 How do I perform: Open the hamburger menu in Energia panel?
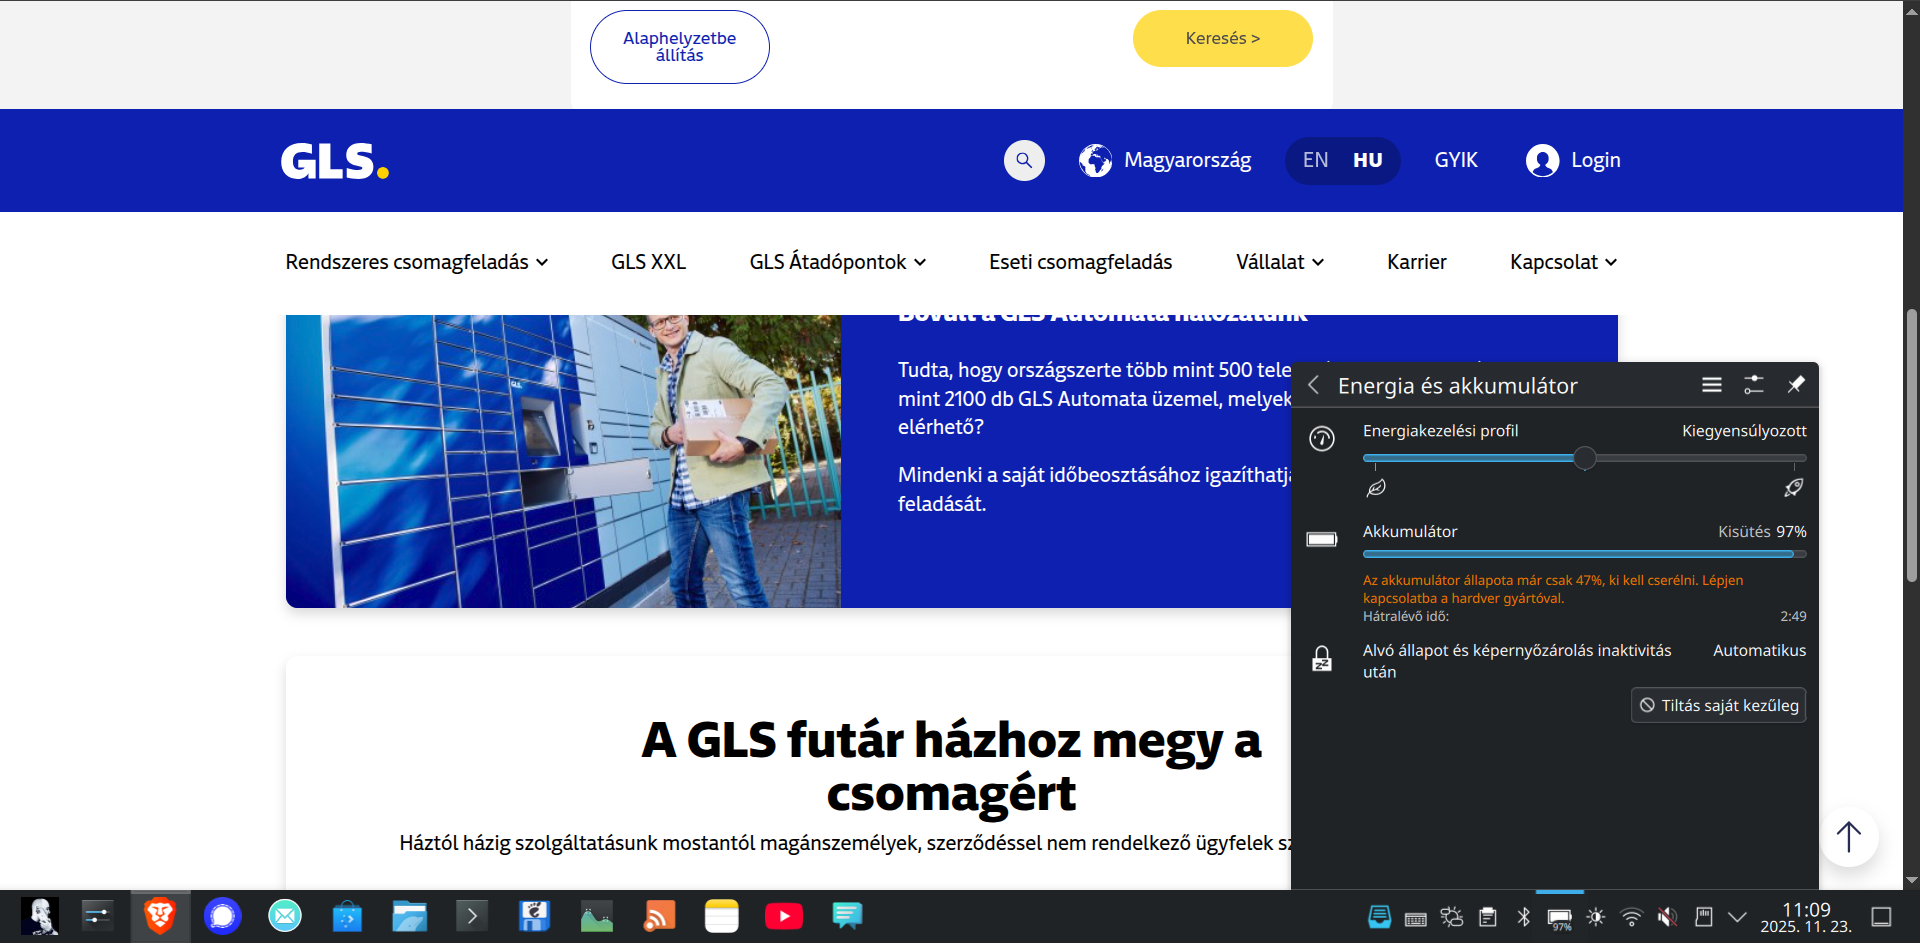tap(1712, 385)
